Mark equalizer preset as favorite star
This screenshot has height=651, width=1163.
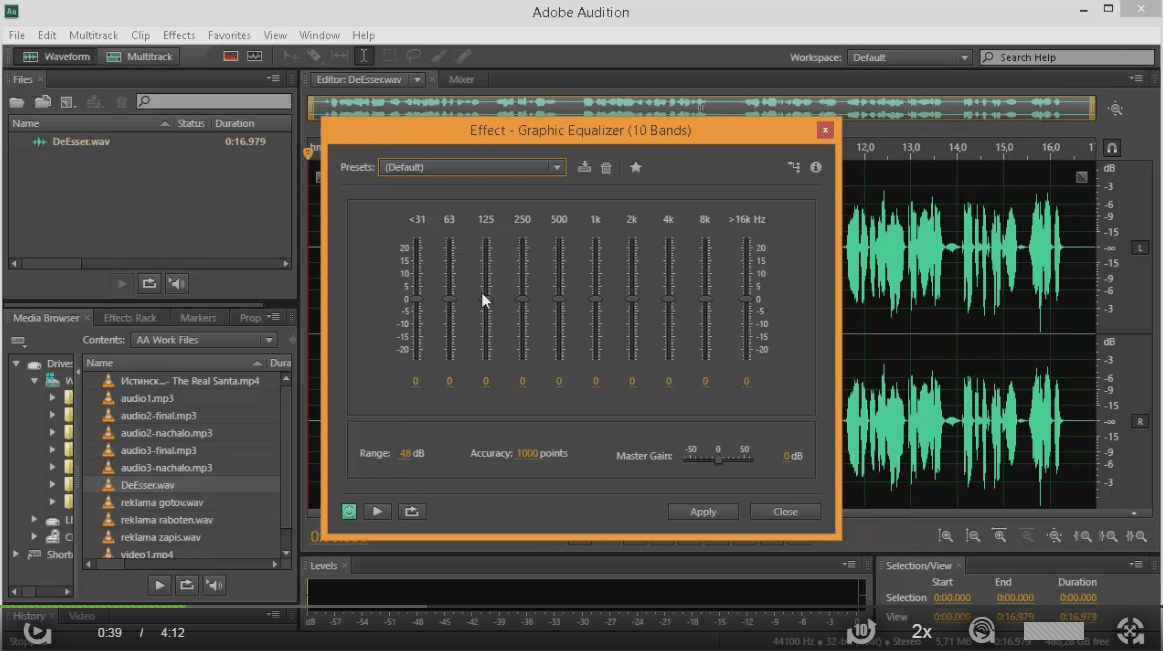(x=636, y=168)
